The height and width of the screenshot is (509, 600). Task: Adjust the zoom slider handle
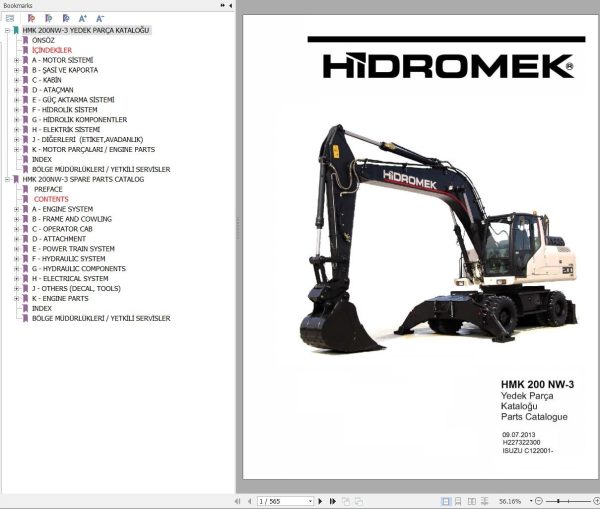tap(558, 501)
